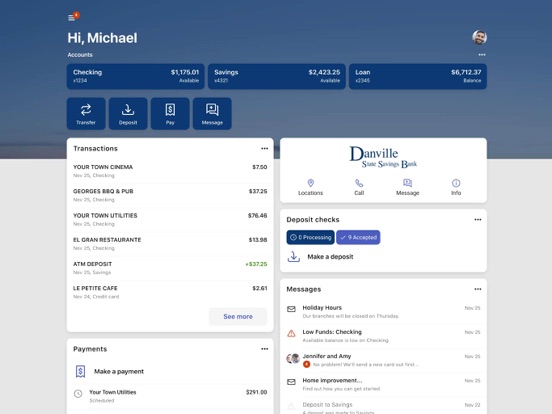Viewport: 552px width, 414px height.
Task: Click Savings balance $2,423.25
Action: point(324,72)
